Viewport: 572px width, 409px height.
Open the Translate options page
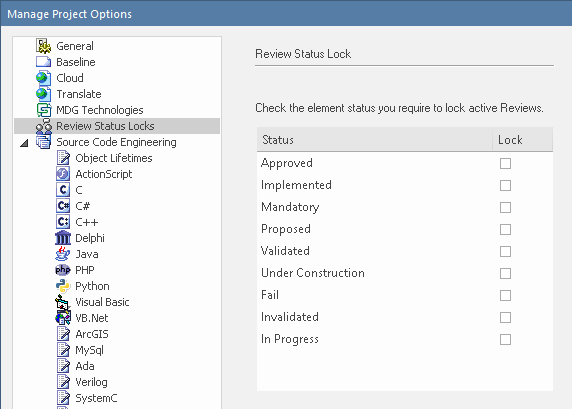point(79,94)
